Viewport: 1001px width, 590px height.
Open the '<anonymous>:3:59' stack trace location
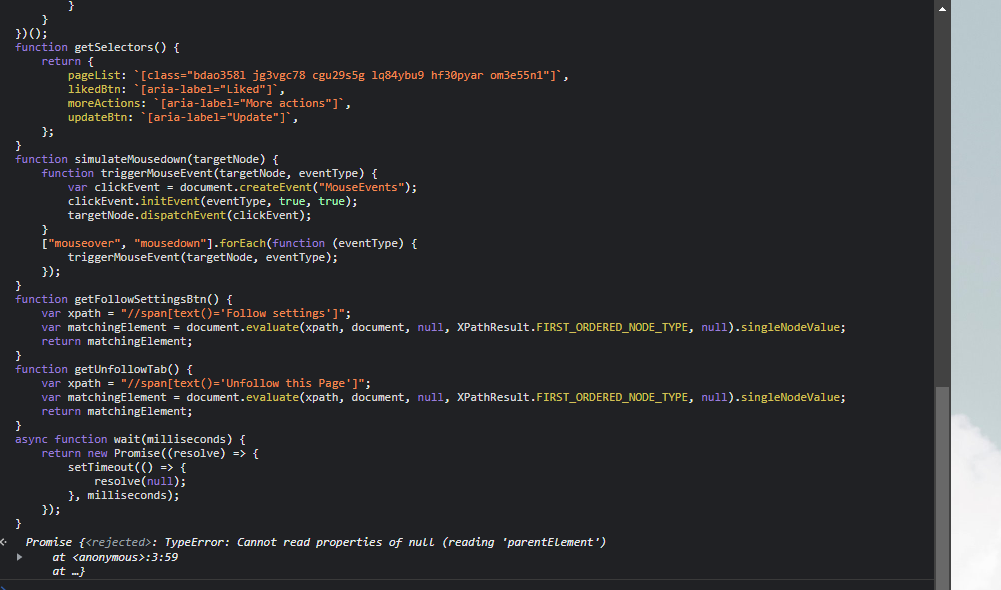[126, 557]
